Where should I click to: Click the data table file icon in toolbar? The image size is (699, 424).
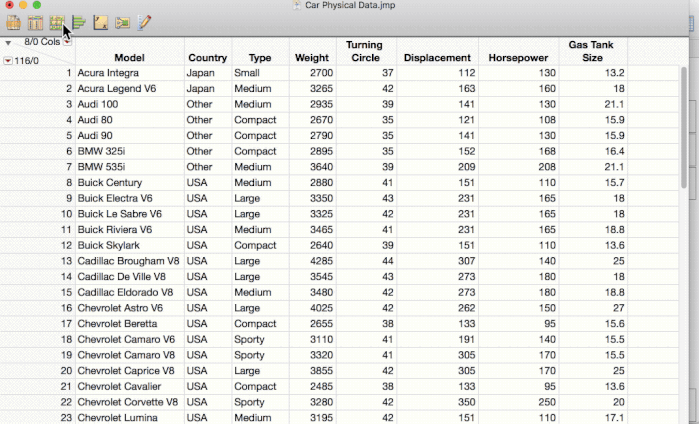pyautogui.click(x=13, y=22)
